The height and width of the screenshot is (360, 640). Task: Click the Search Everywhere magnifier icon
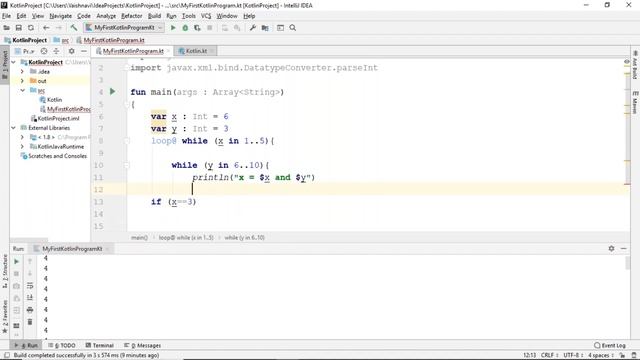click(293, 28)
